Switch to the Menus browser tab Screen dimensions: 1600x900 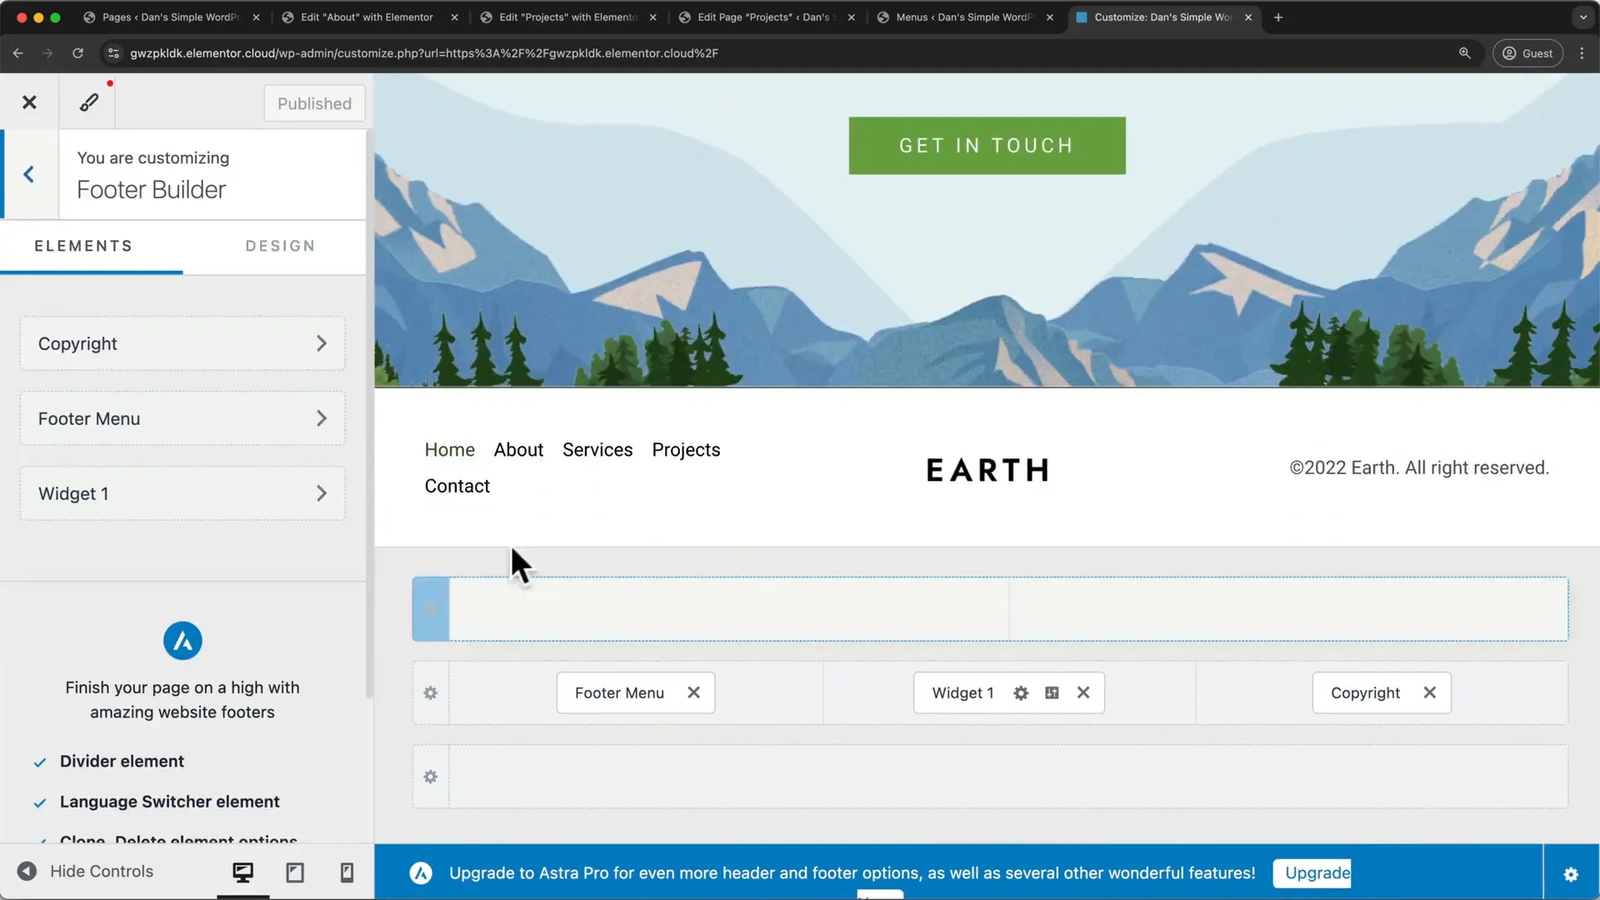click(964, 17)
